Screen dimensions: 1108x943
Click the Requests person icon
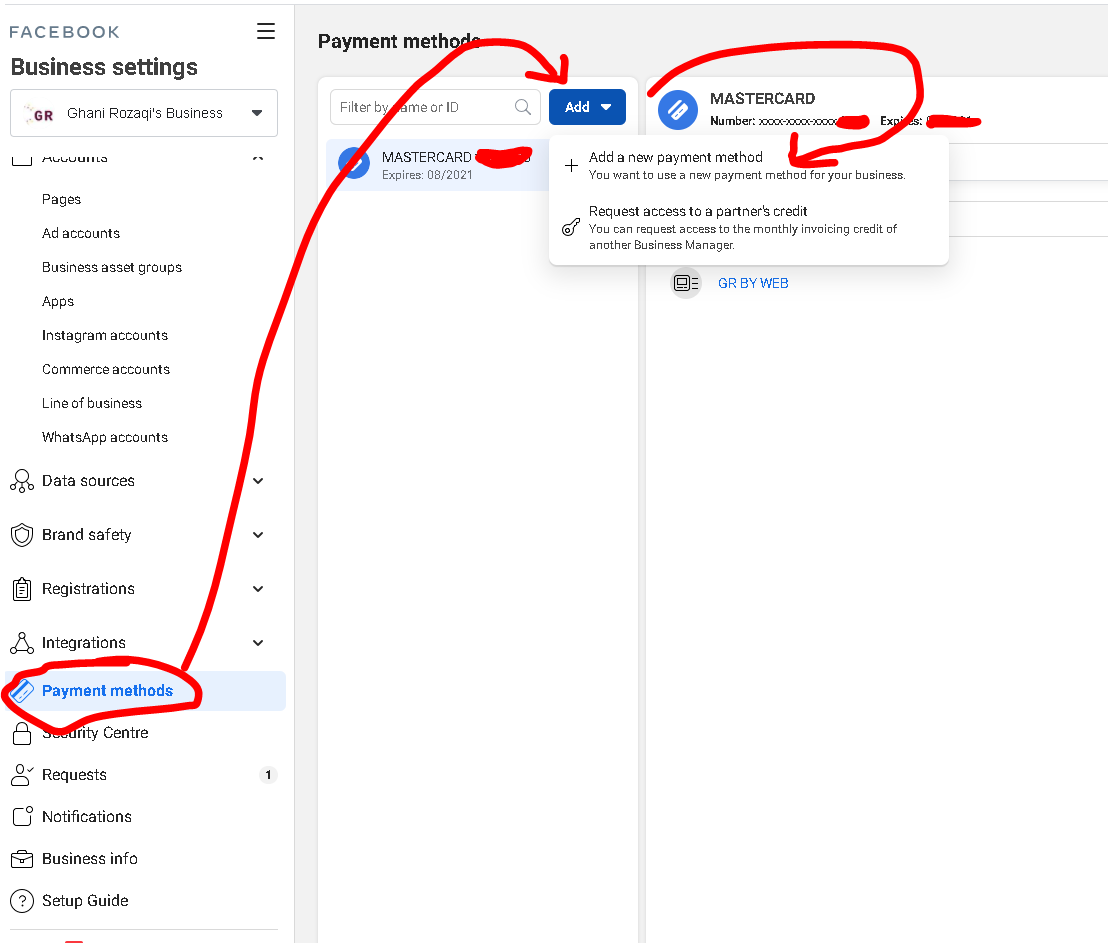pos(22,775)
